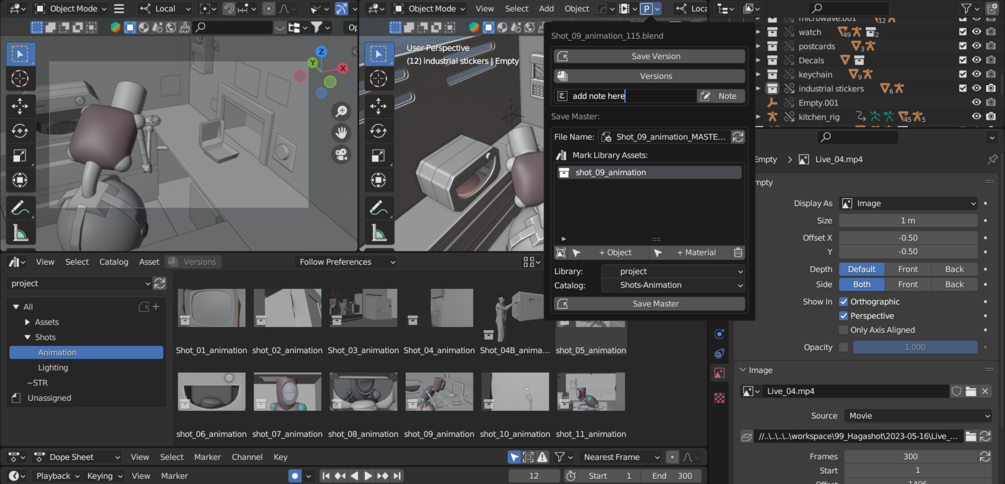Disable render for industrial stickers collection
This screenshot has width=1005, height=484.
coord(992,88)
